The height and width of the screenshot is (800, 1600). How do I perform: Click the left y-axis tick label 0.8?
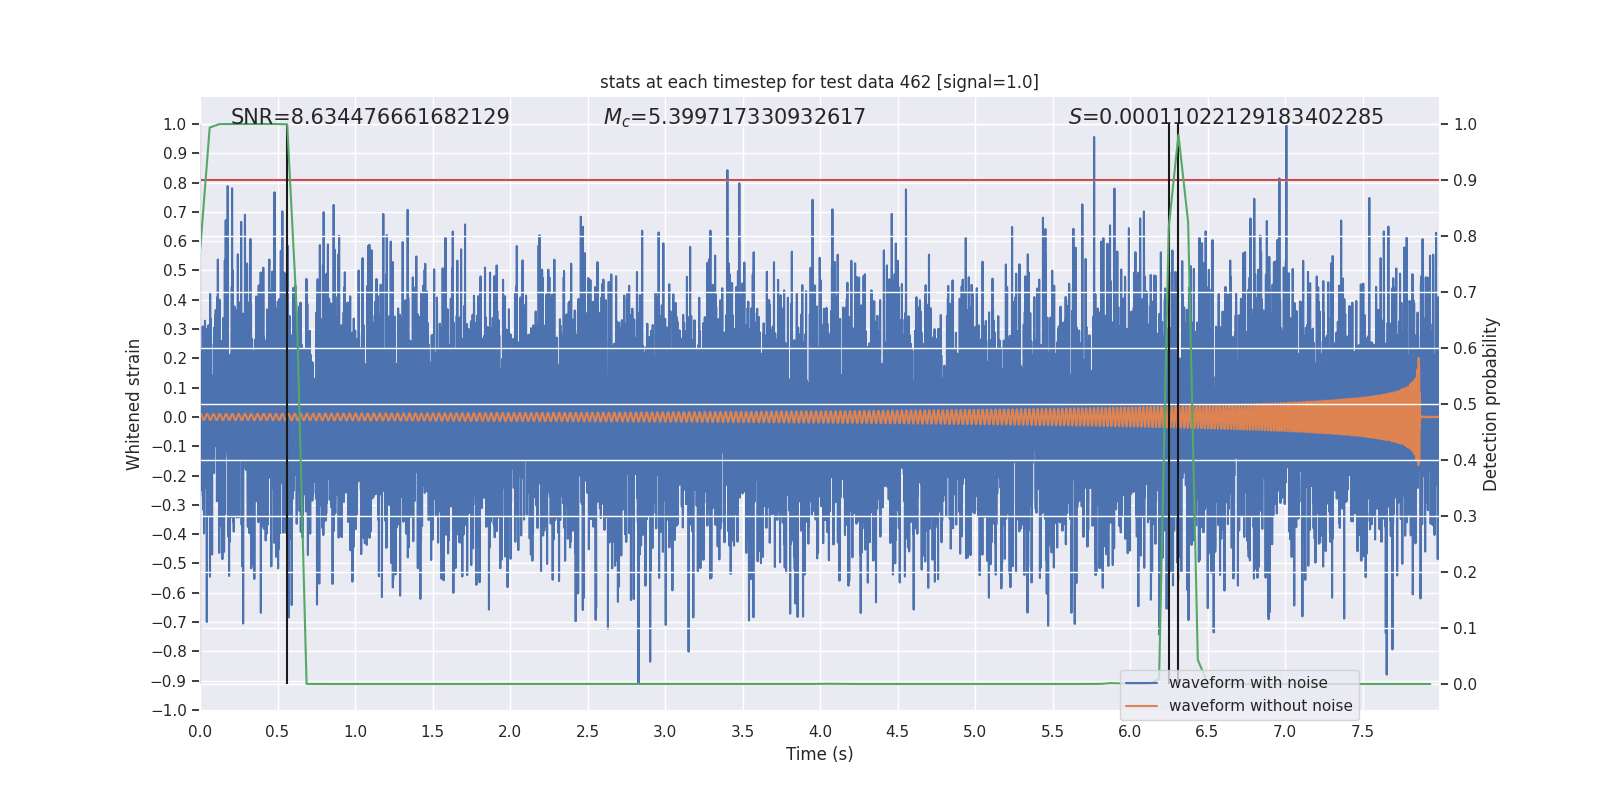(175, 183)
